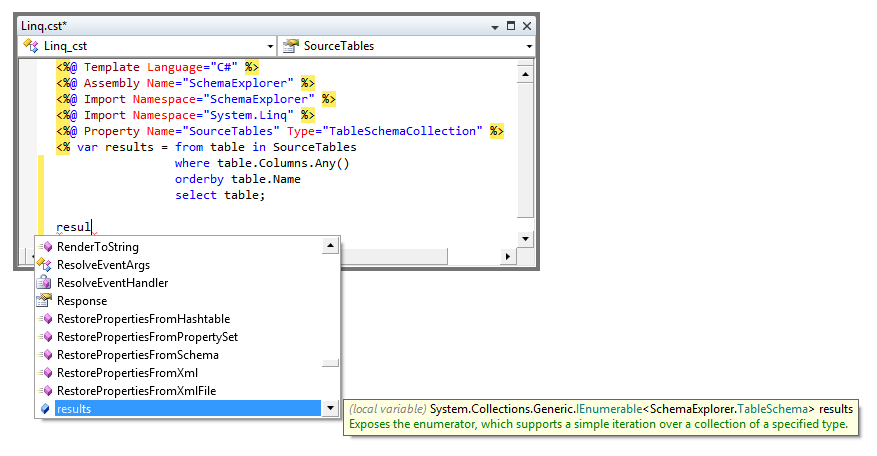Click the RestorePropertiesFromSchema method icon
Image resolution: width=877 pixels, height=456 pixels.
coord(45,355)
